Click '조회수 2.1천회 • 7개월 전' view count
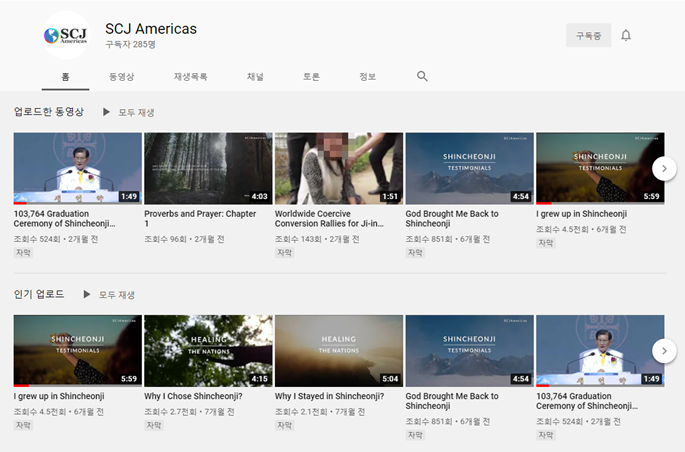 [320, 411]
